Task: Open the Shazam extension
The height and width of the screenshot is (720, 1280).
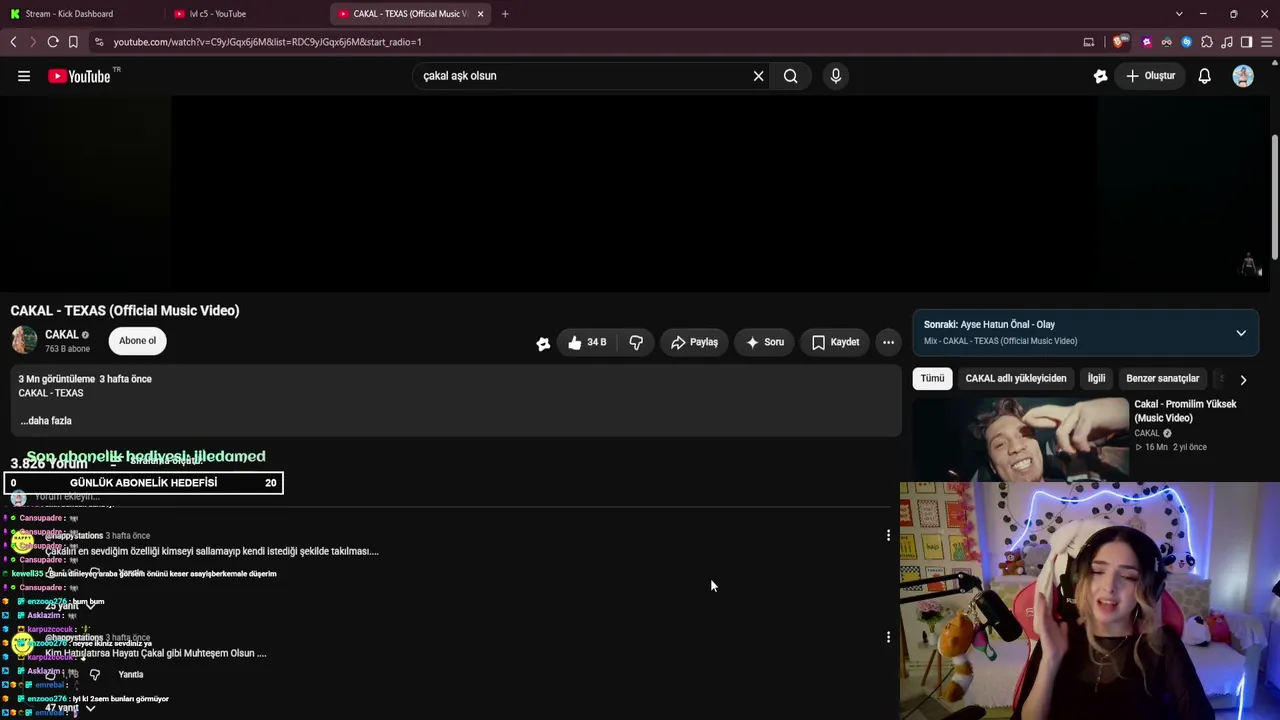Action: [1187, 42]
